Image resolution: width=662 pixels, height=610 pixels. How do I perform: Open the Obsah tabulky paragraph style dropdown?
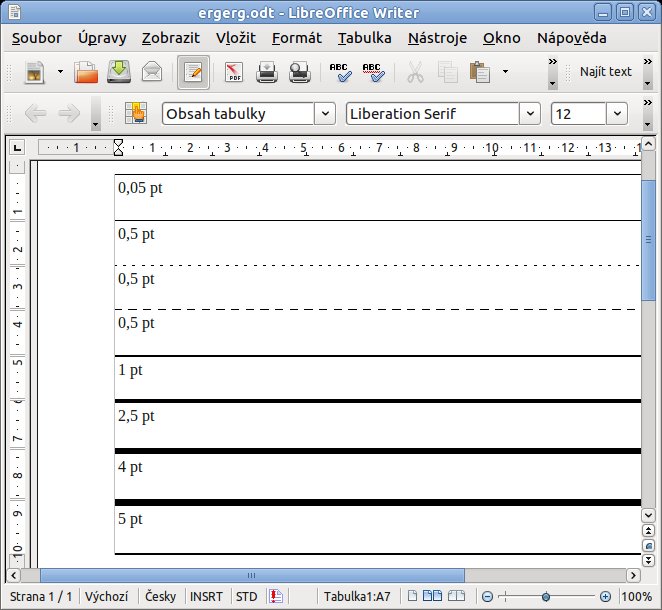325,114
